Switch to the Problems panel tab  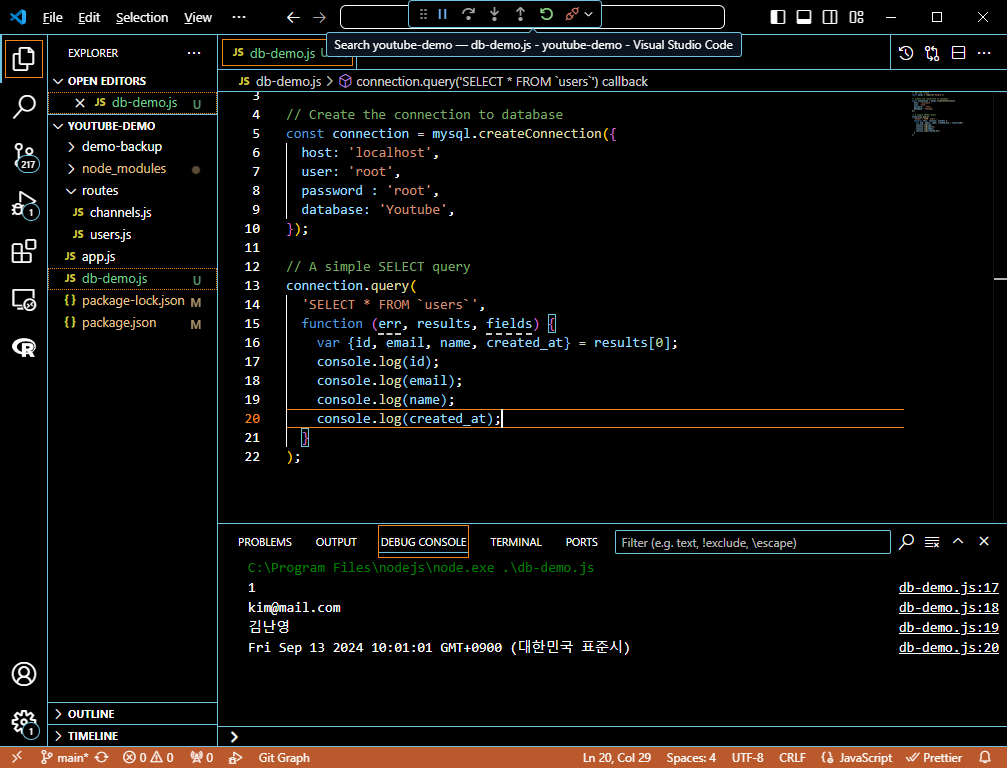point(265,542)
